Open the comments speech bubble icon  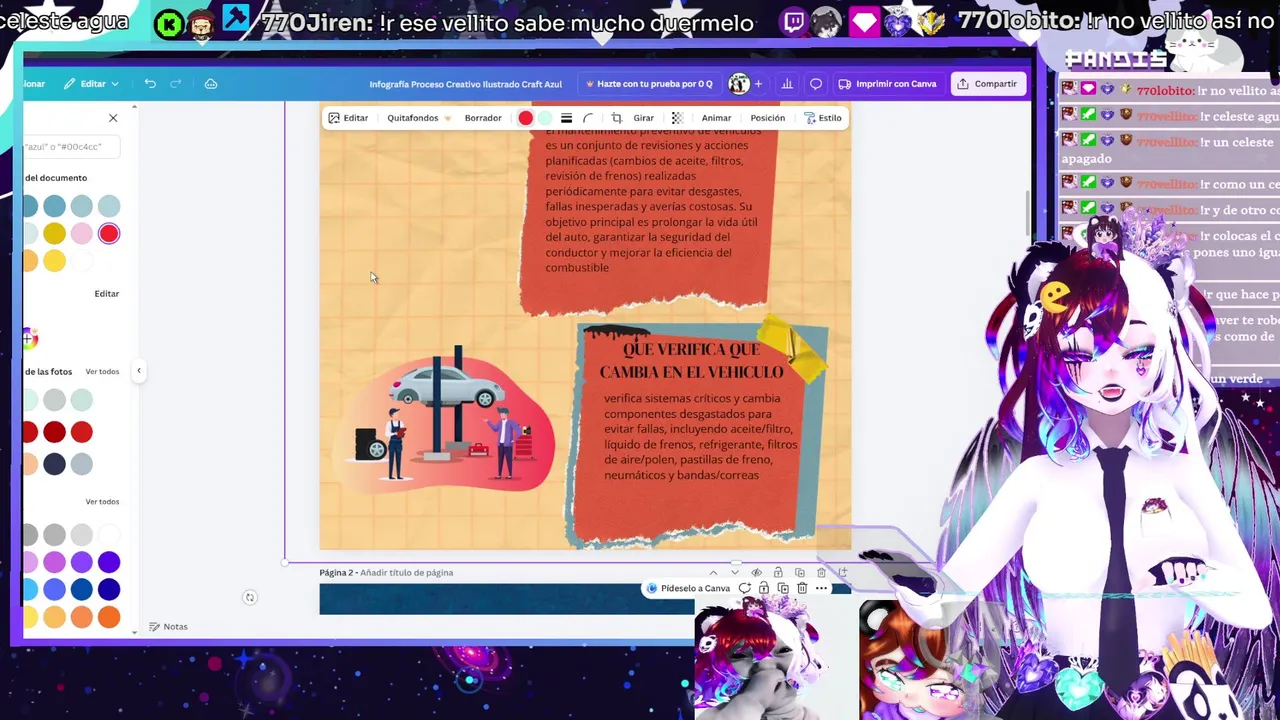click(x=816, y=84)
